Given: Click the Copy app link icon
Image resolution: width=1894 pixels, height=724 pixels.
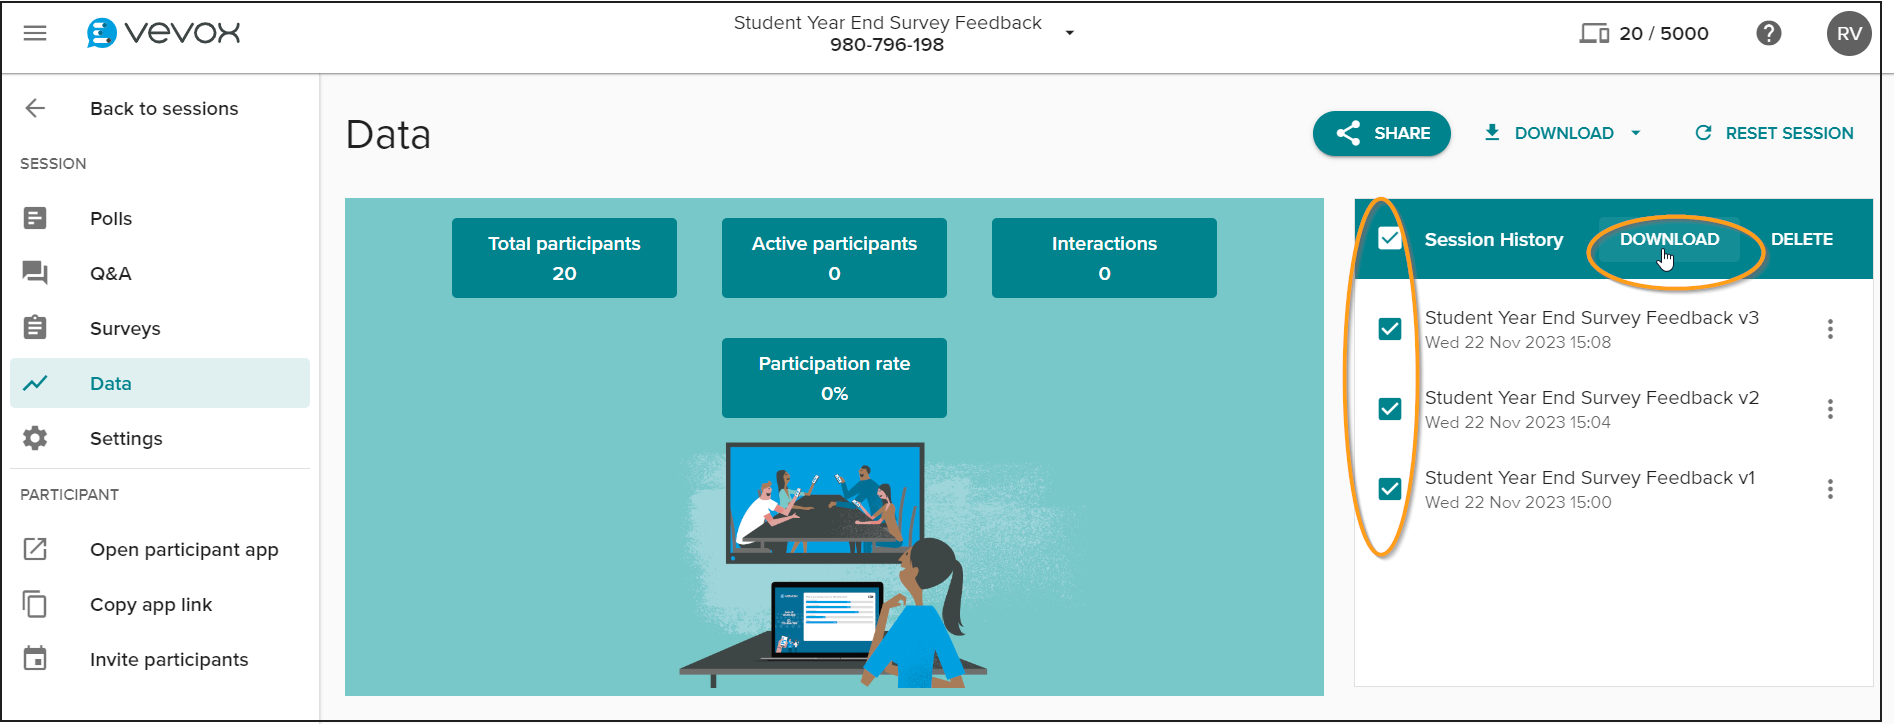Looking at the screenshot, I should [x=35, y=604].
